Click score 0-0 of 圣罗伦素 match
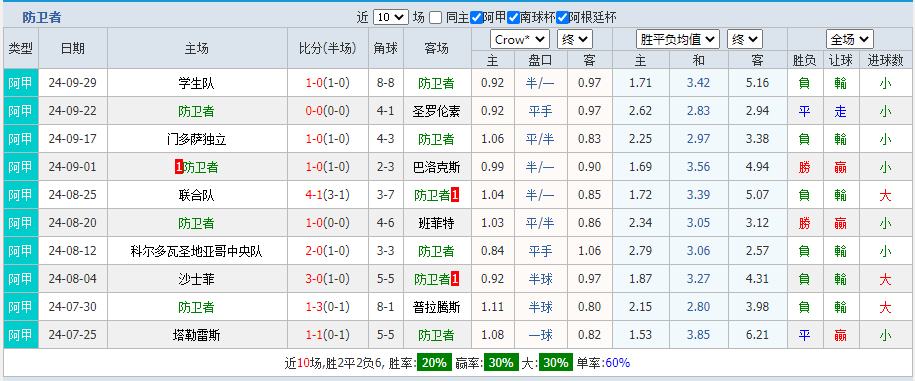915x381 pixels. coord(315,111)
